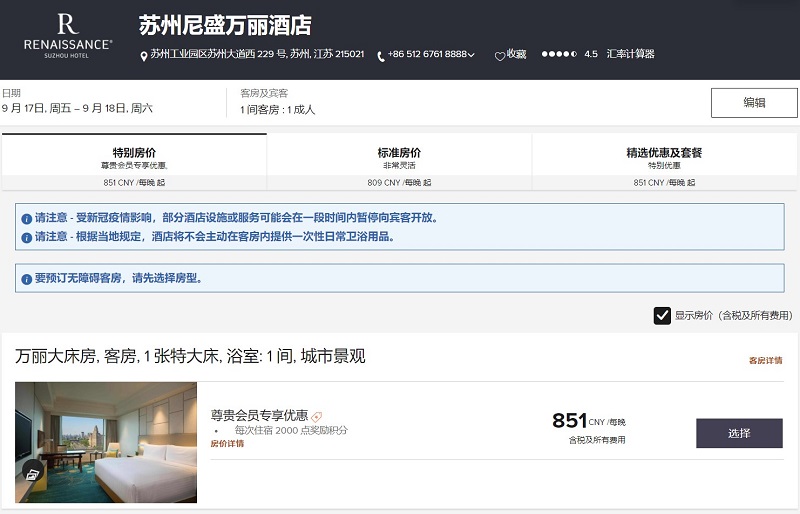Click the 万丽大床房 room photo thumbnail
This screenshot has height=514, width=800.
(106, 443)
